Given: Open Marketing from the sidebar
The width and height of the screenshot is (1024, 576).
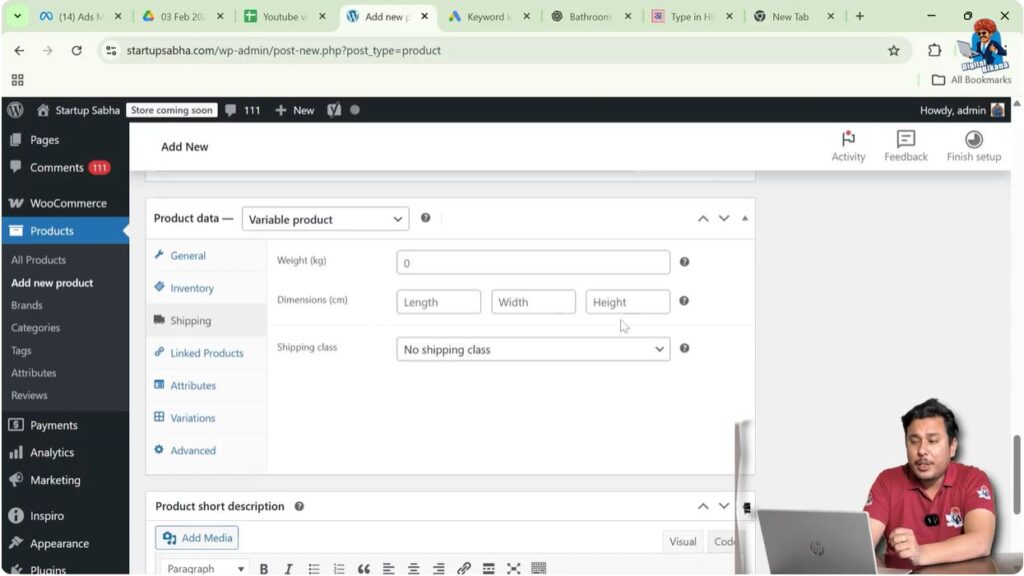Looking at the screenshot, I should pyautogui.click(x=55, y=480).
